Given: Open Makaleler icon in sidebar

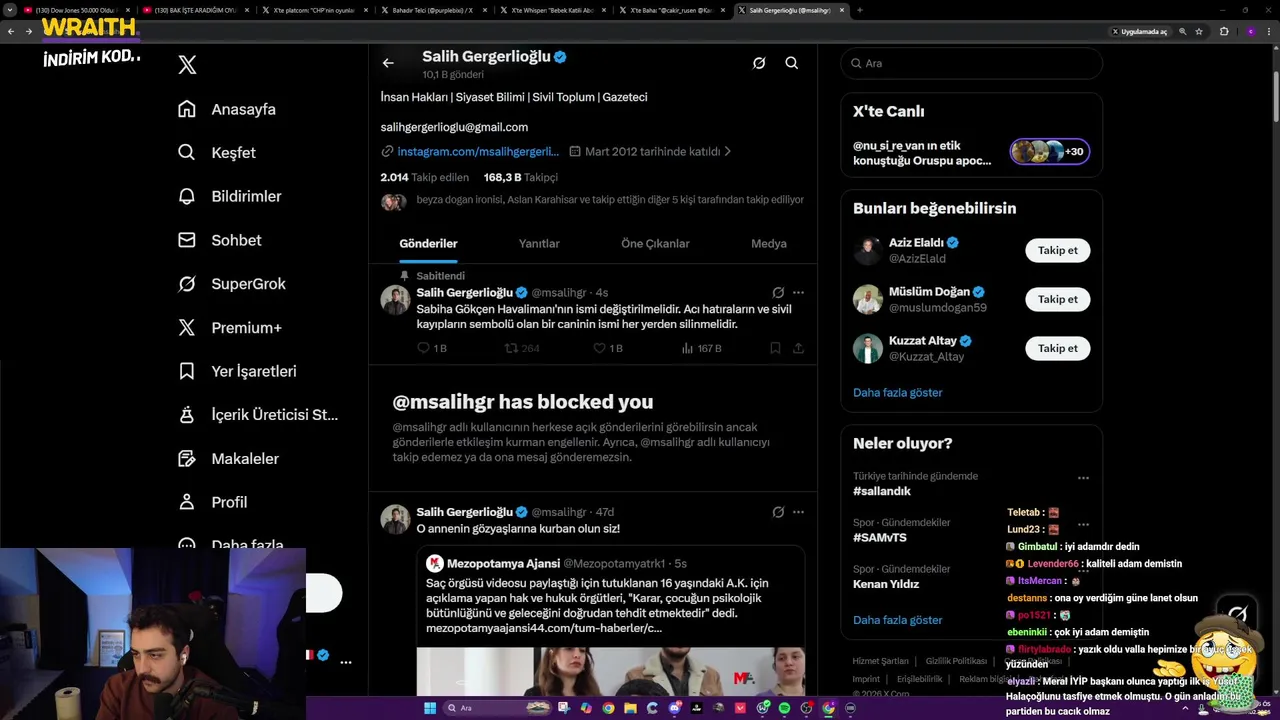Looking at the screenshot, I should 187,458.
